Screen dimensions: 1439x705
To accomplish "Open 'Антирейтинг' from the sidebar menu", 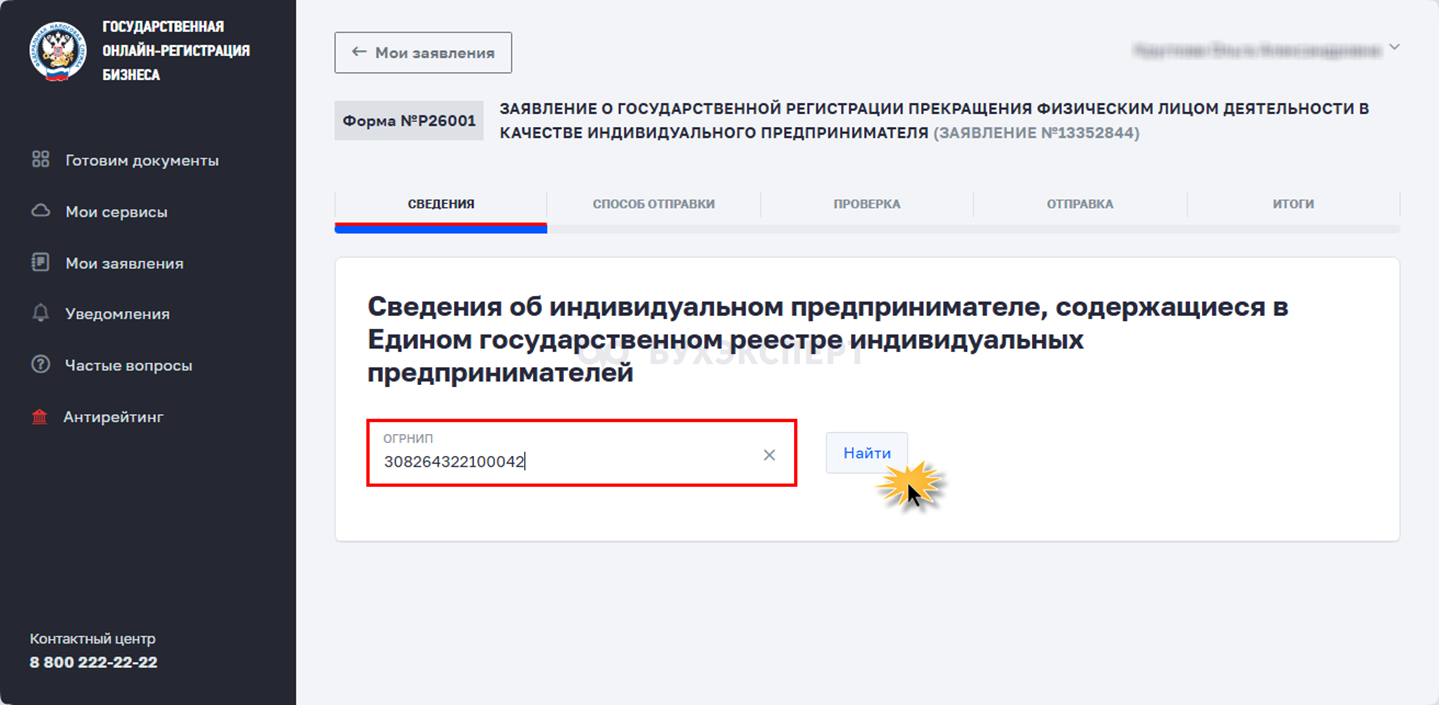I will point(113,417).
